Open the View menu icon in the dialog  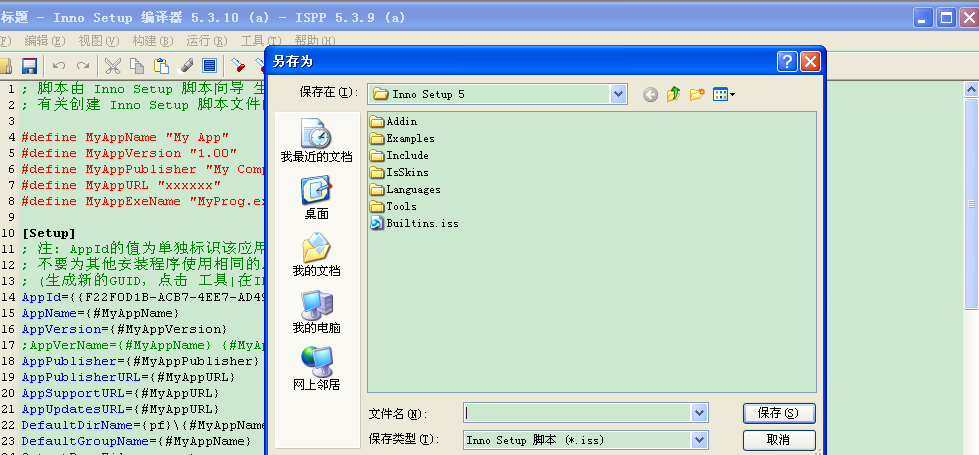coord(724,95)
